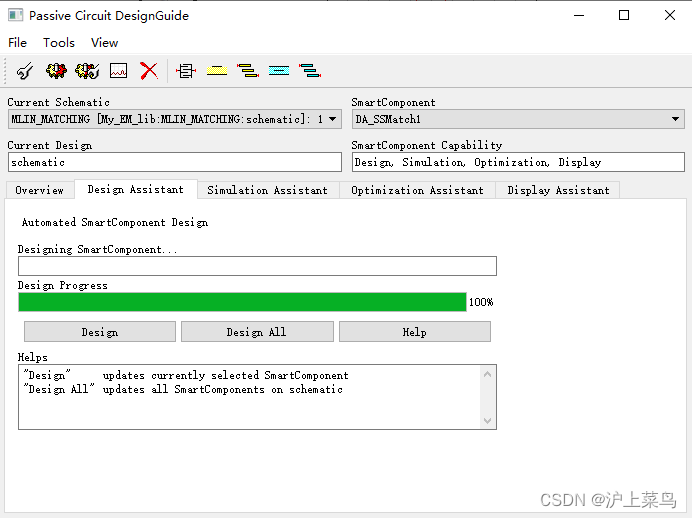Click the black filter component palette icon
Screen dimensions: 692x518
click(x=186, y=71)
